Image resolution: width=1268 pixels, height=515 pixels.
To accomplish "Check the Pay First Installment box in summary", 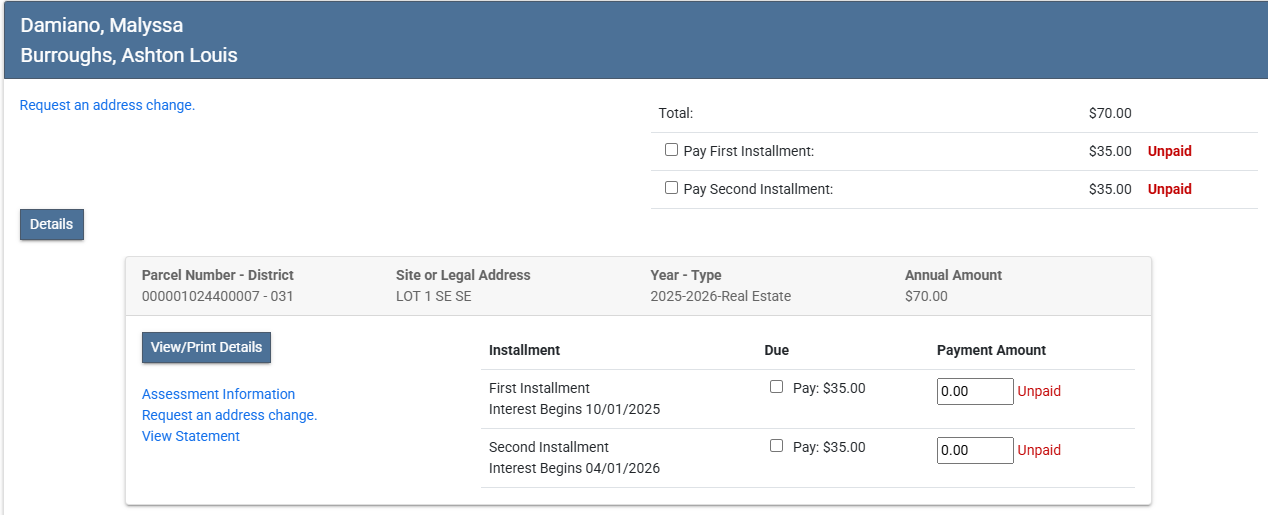I will [x=671, y=150].
